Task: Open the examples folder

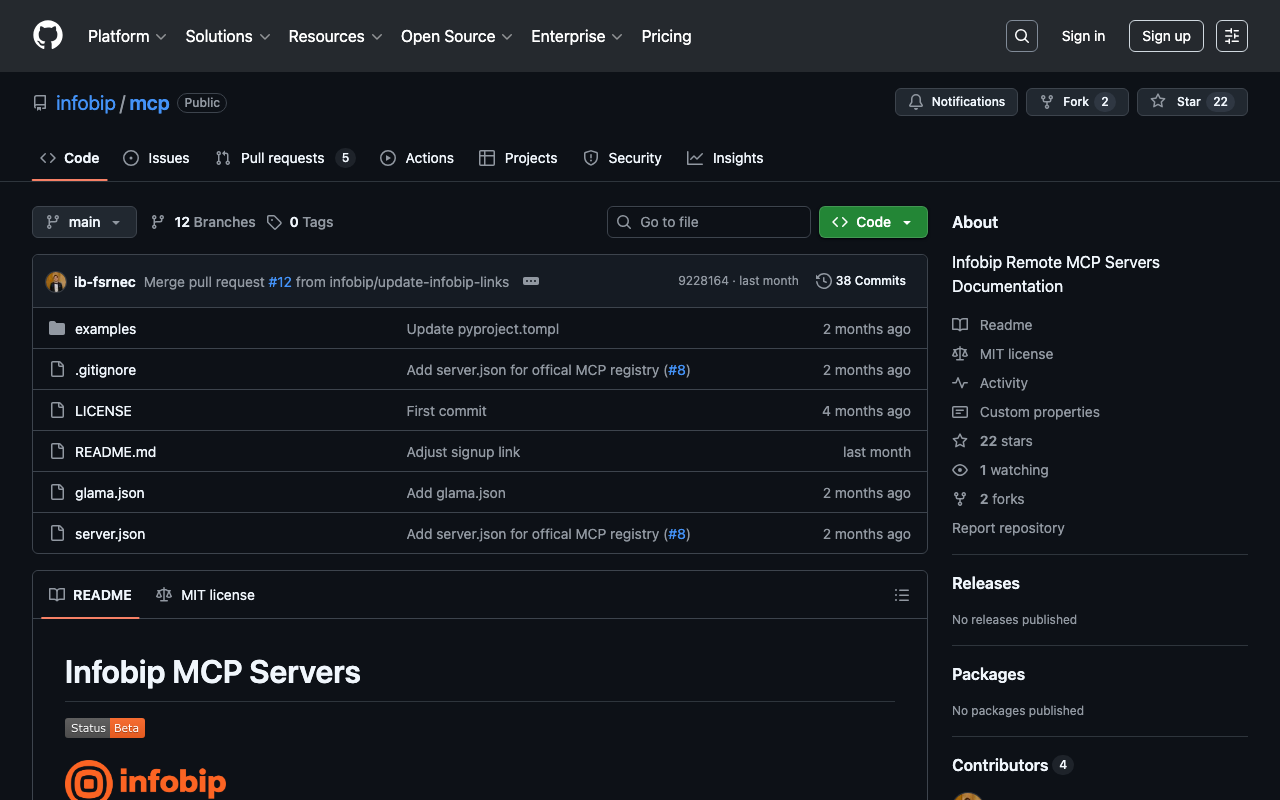Action: click(x=105, y=329)
